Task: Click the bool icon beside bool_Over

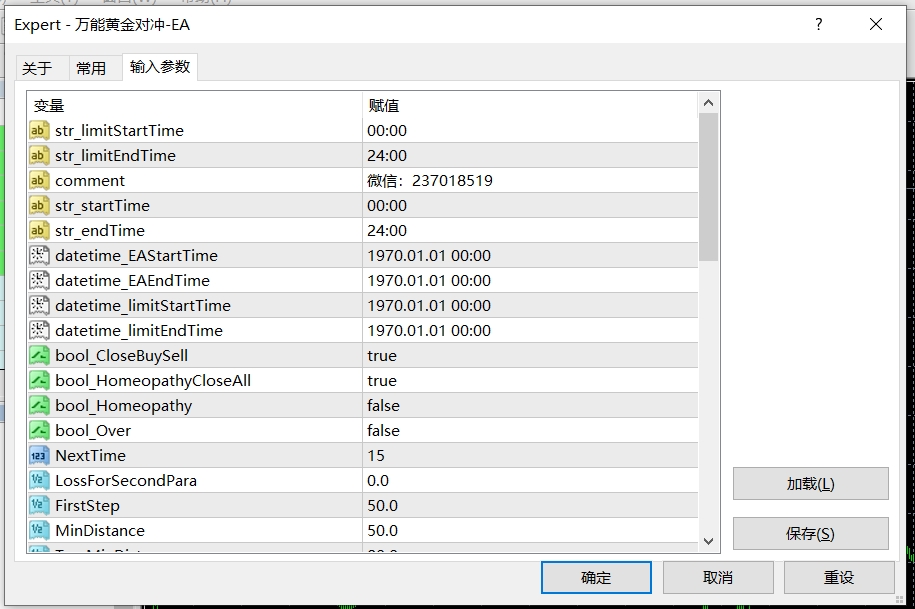Action: (39, 430)
